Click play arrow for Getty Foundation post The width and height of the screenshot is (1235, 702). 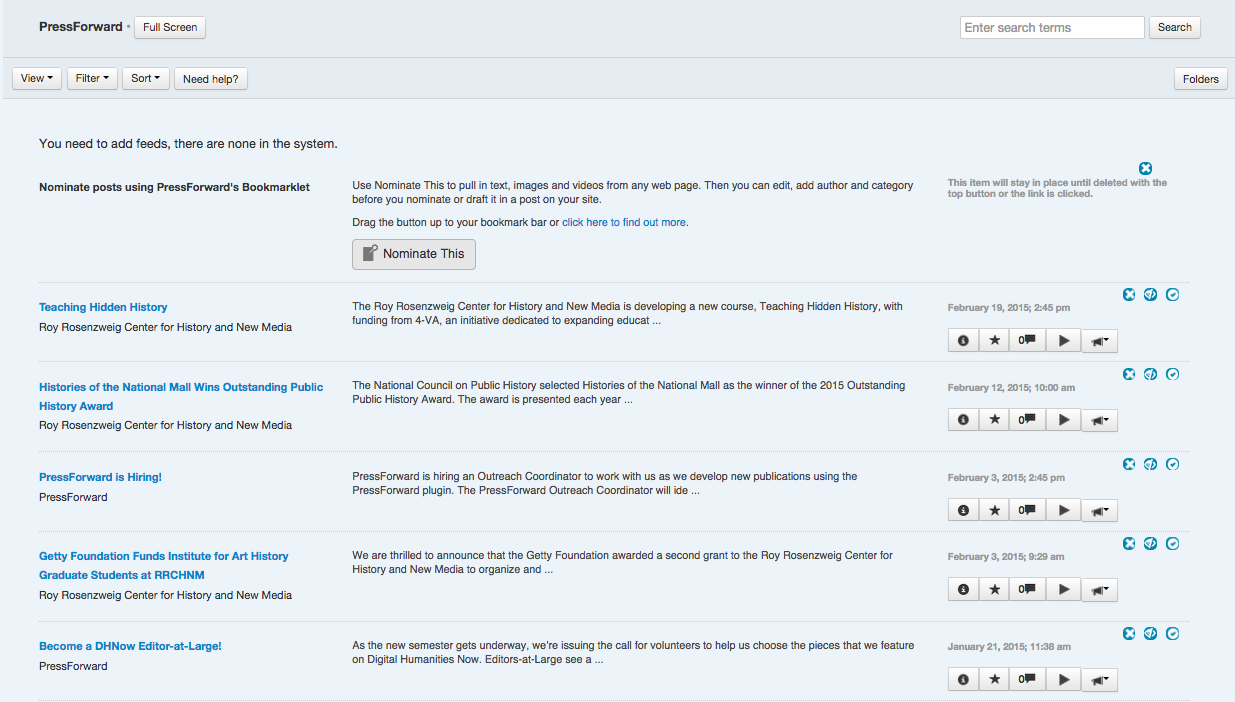tap(1063, 589)
